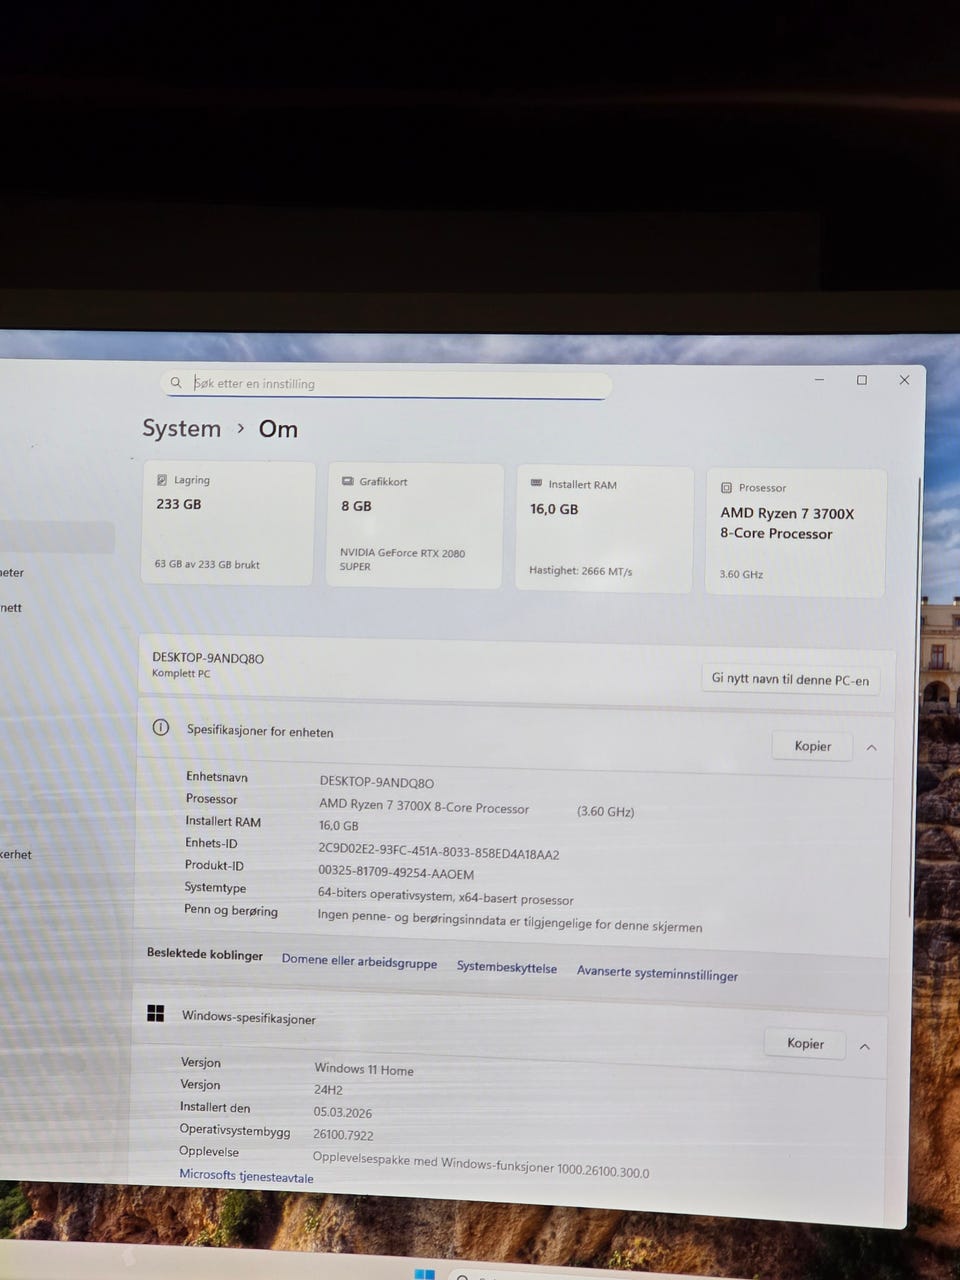Click 'Hastighet: 2666 MT/s' text
This screenshot has width=960, height=1280.
click(x=580, y=571)
